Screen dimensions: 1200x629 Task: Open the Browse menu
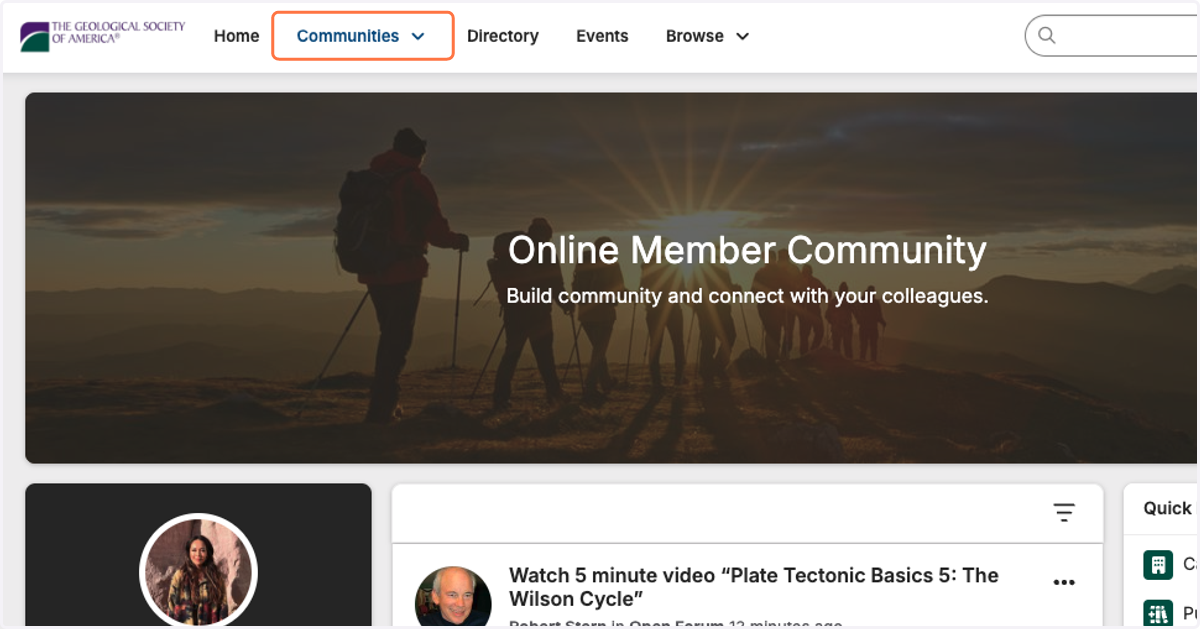tap(708, 36)
